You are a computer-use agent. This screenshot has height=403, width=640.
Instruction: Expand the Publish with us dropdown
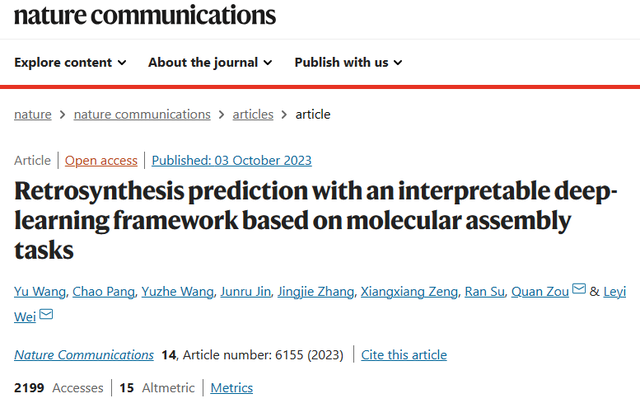[x=348, y=62]
